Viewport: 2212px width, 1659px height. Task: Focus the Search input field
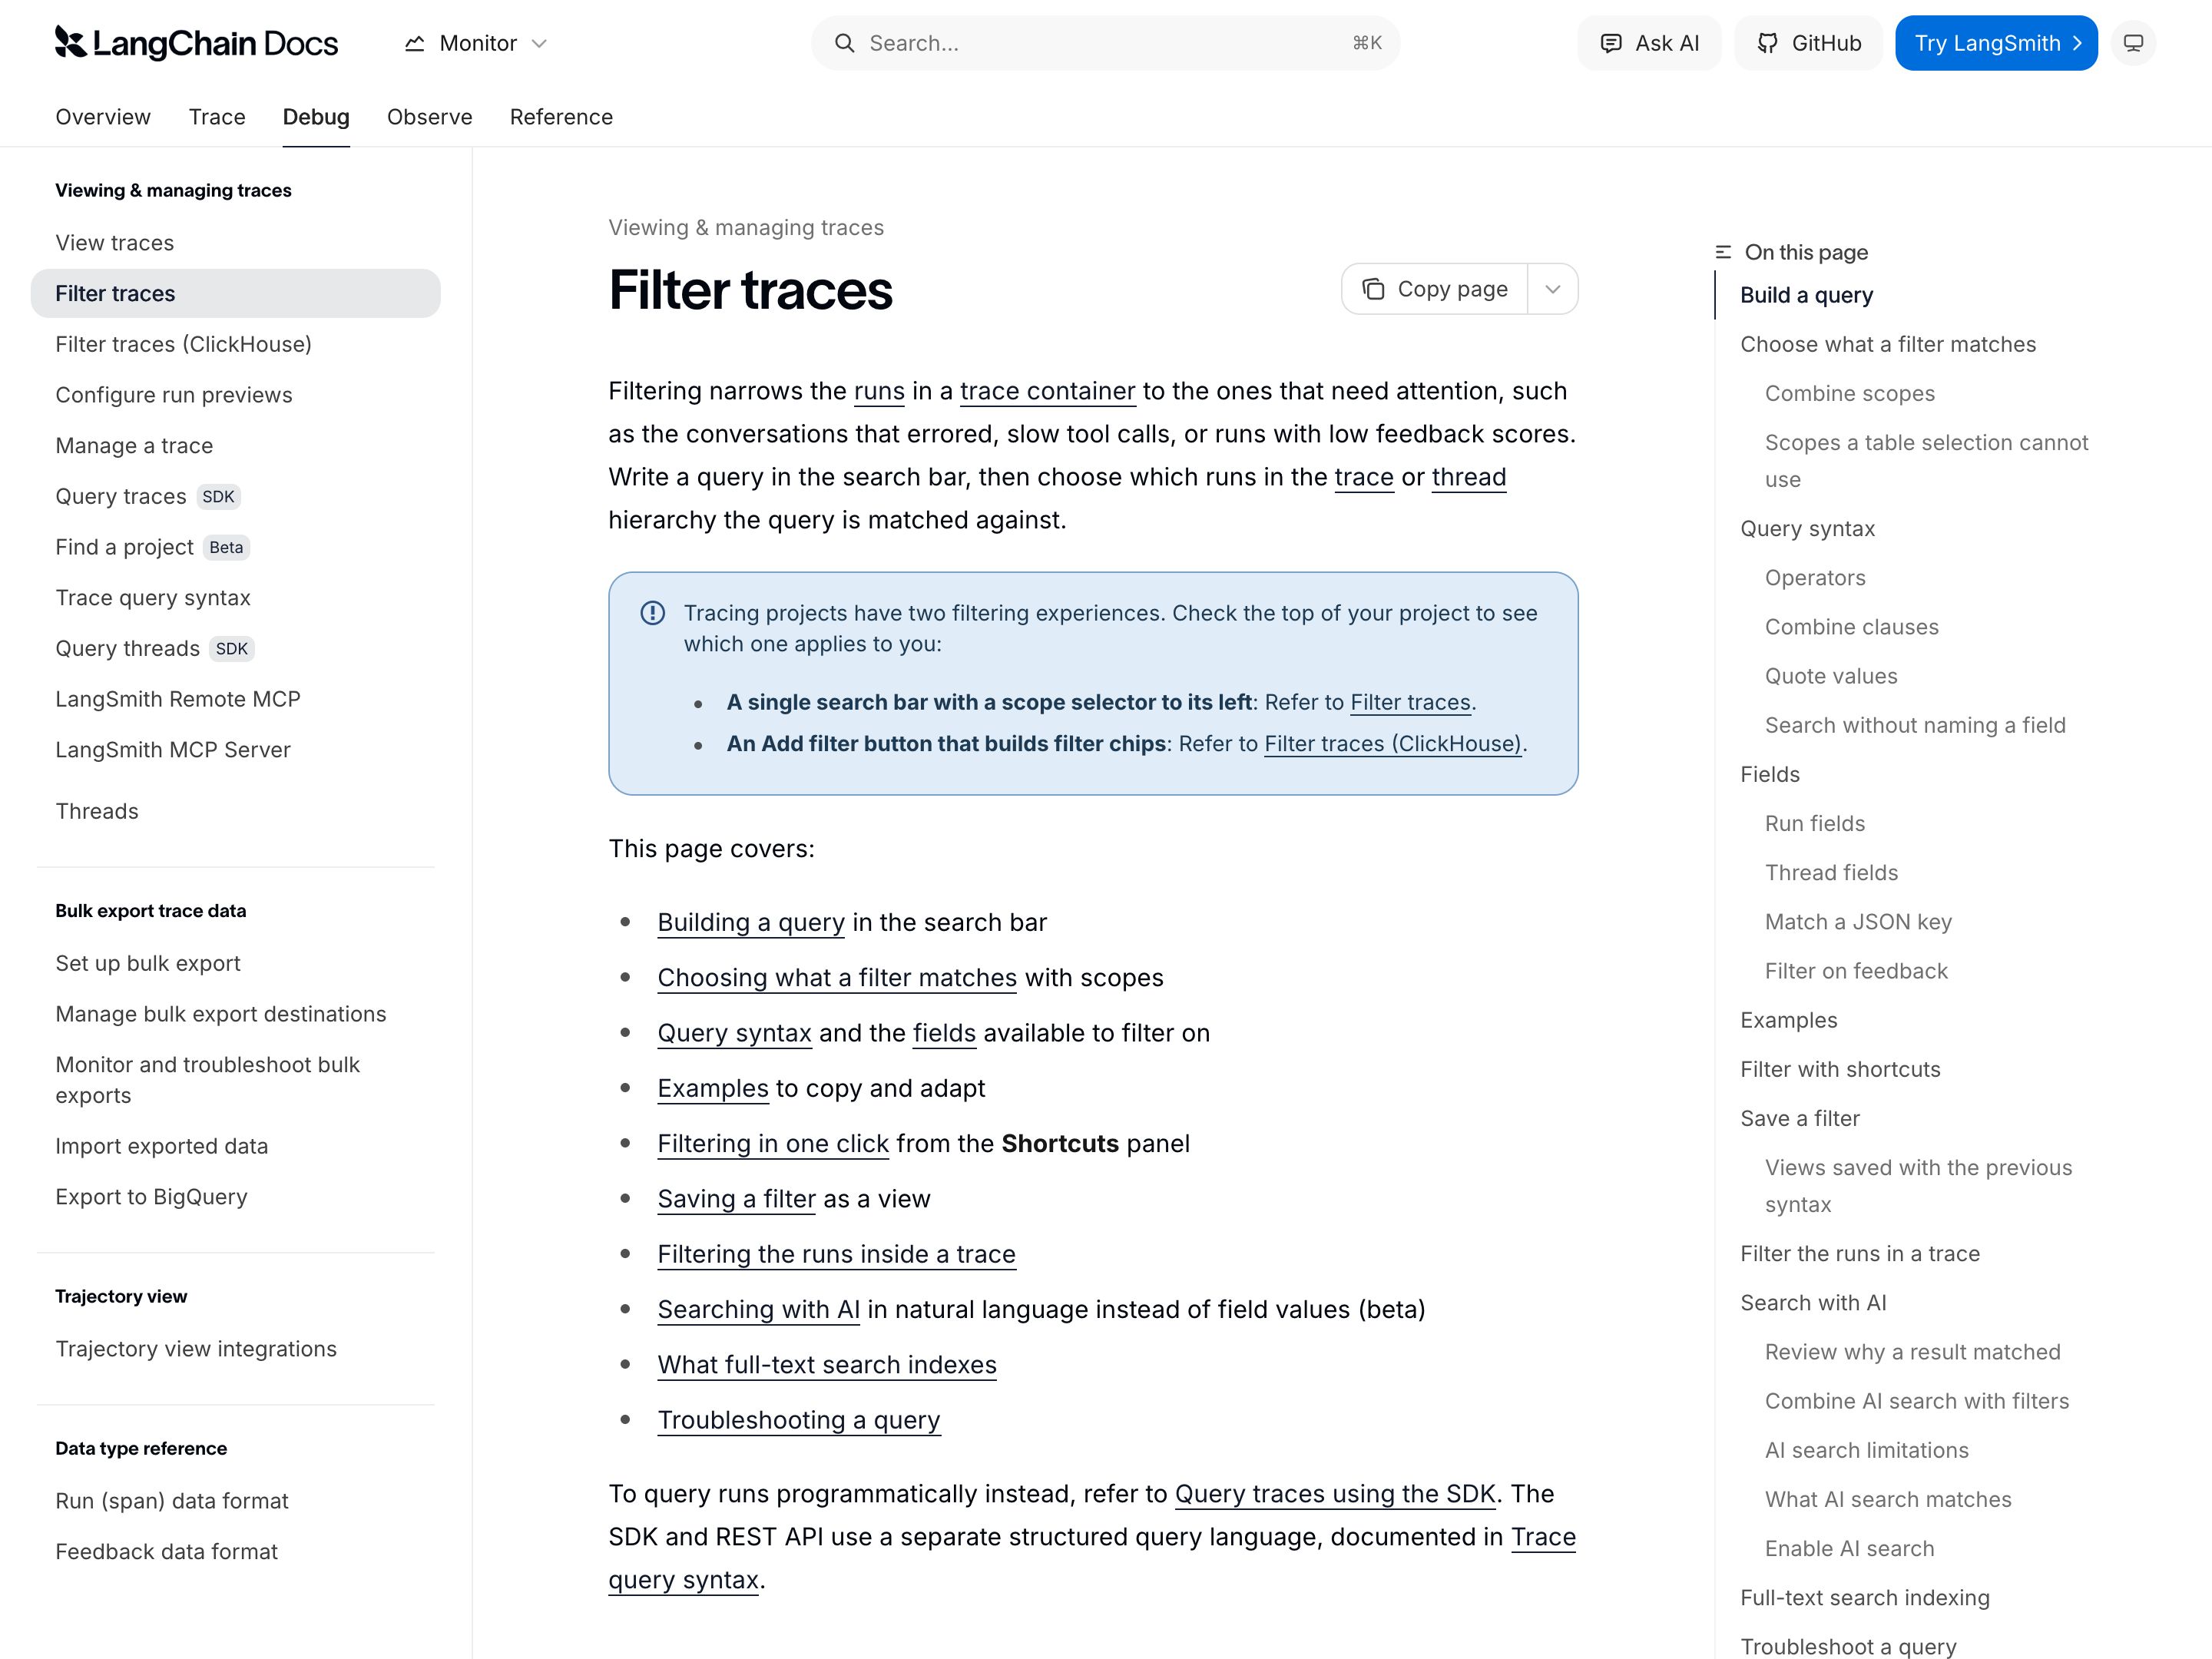1105,43
